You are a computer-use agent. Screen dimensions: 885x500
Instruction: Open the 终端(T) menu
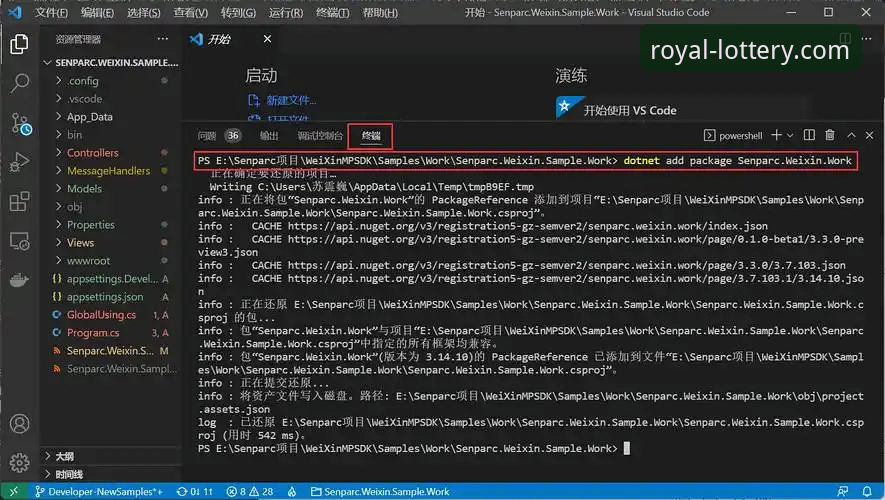(x=332, y=12)
